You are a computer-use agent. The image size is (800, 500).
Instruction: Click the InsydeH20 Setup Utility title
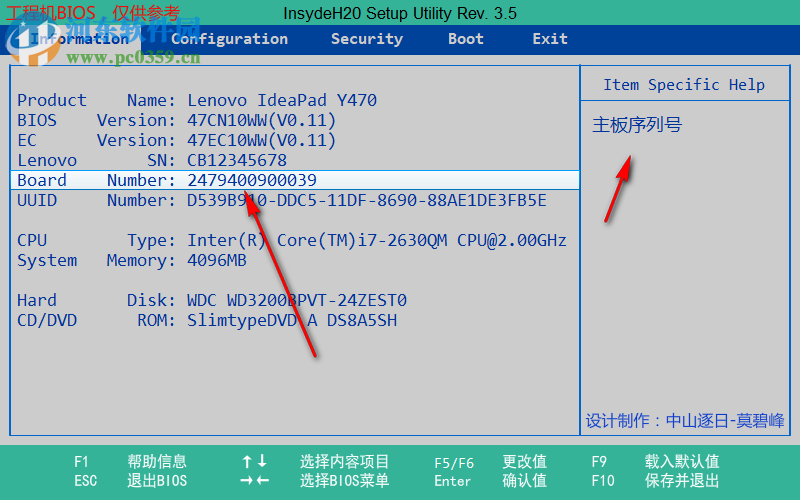tap(400, 13)
